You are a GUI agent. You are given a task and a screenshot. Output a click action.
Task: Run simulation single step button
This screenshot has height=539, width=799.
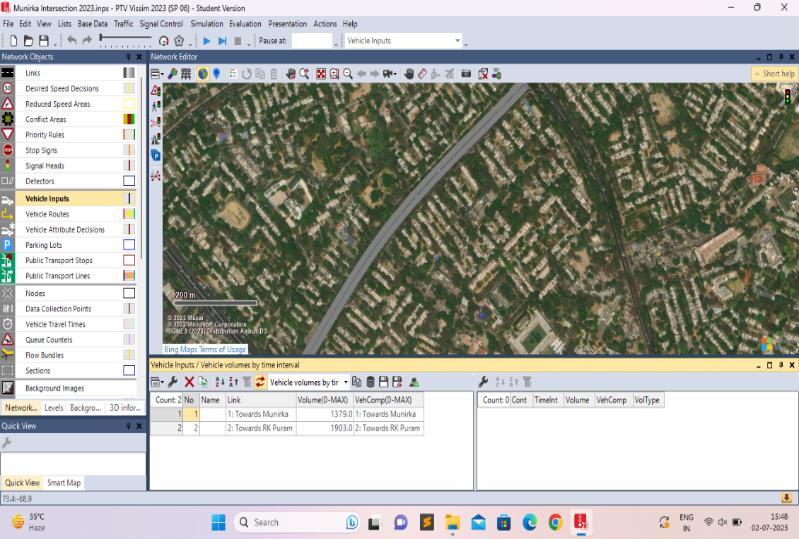click(x=222, y=41)
